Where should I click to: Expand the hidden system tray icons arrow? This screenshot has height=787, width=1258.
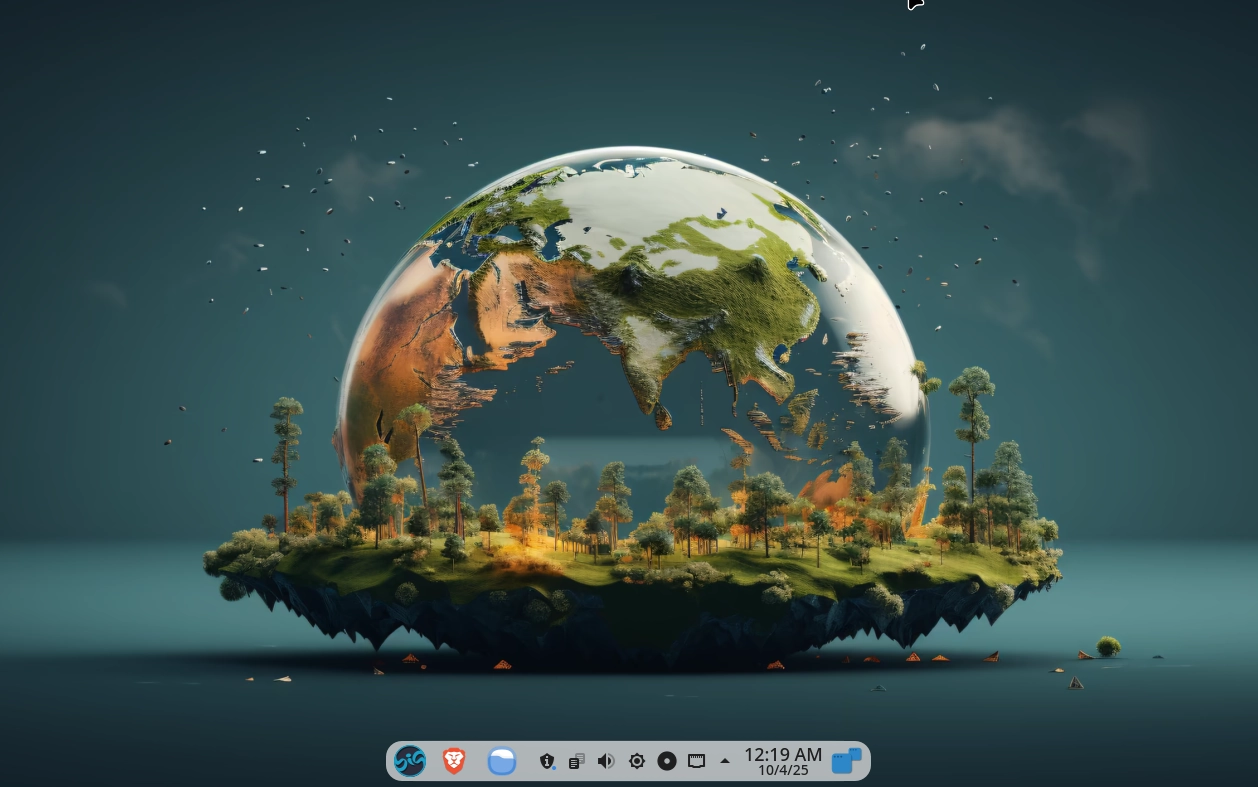click(x=725, y=761)
